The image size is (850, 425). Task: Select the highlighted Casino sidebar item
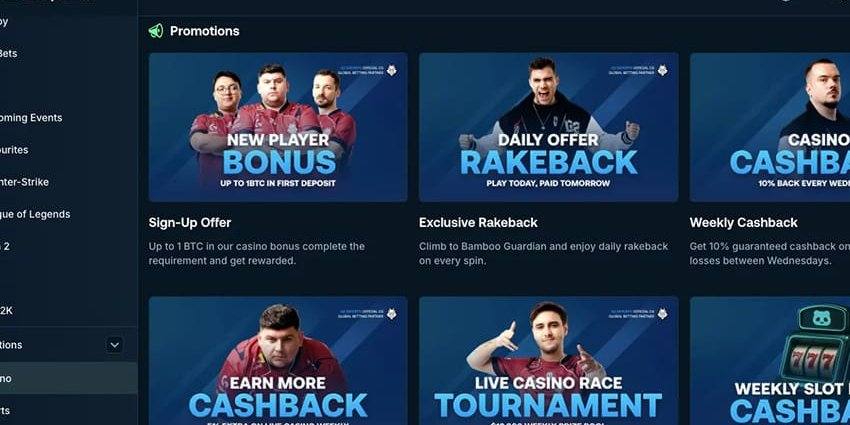pyautogui.click(x=68, y=378)
